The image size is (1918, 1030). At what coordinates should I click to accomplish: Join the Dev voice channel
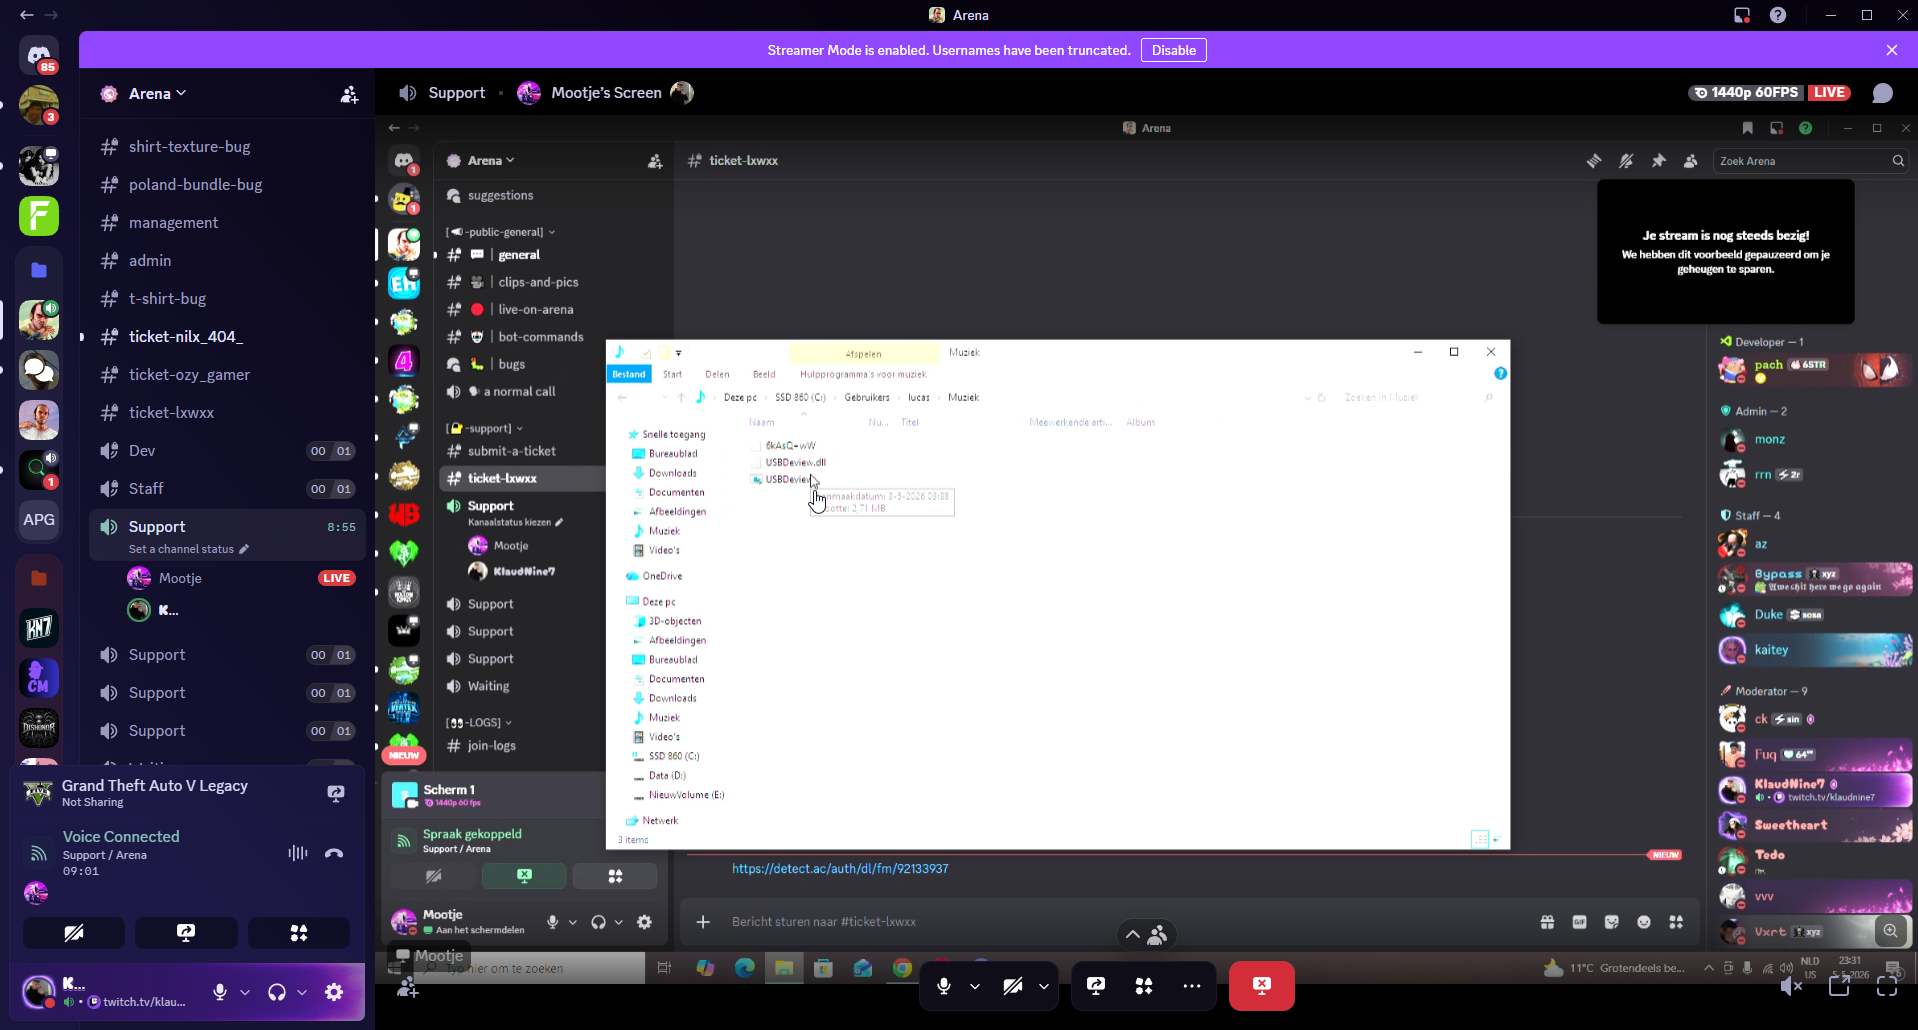click(227, 451)
